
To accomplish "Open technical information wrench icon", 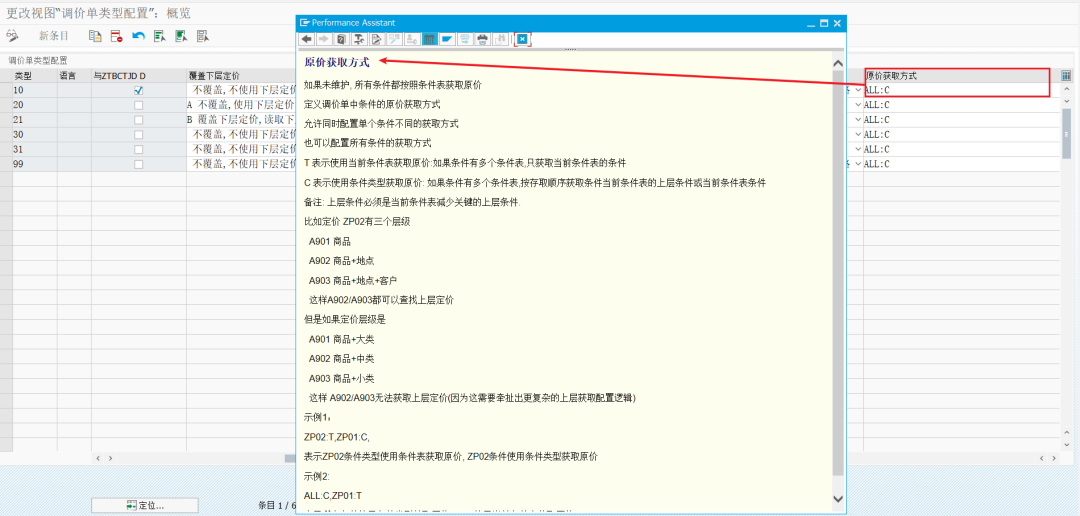I will tap(359, 39).
